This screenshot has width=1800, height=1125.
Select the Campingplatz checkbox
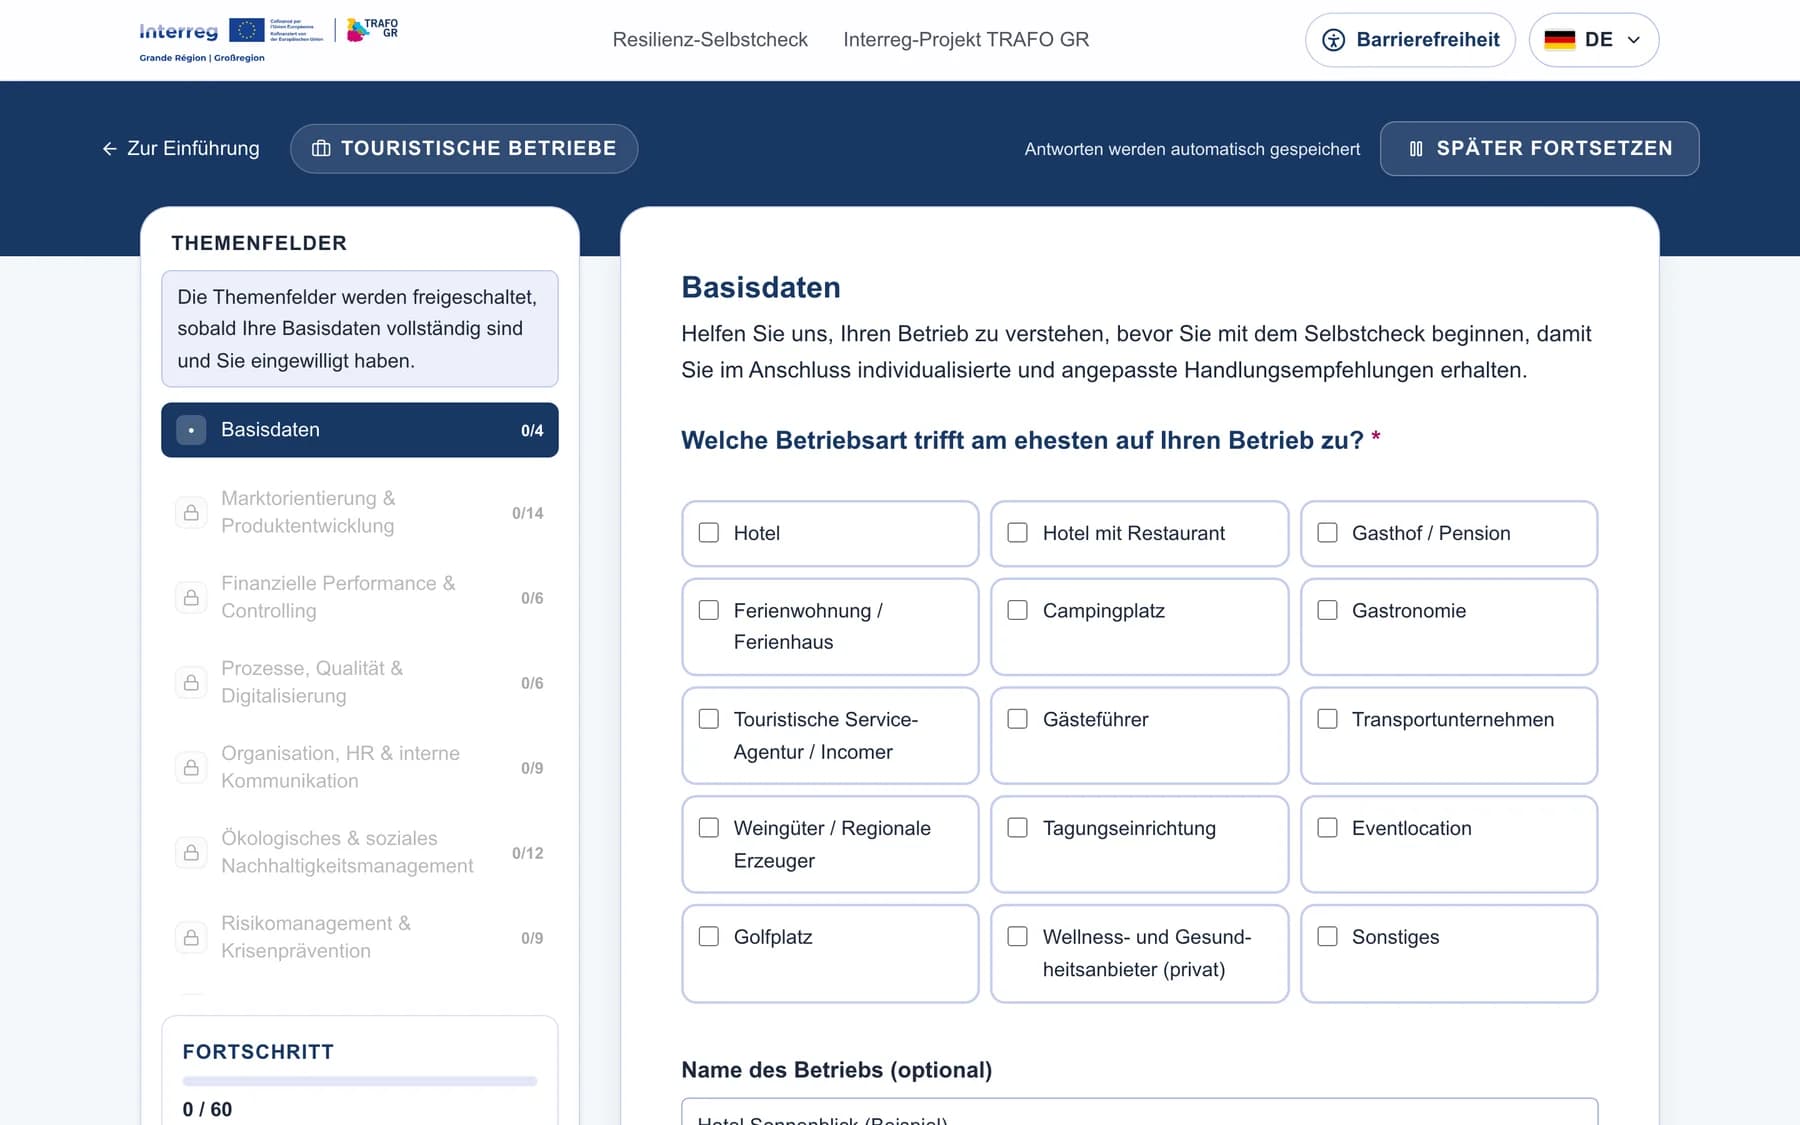coord(1018,610)
